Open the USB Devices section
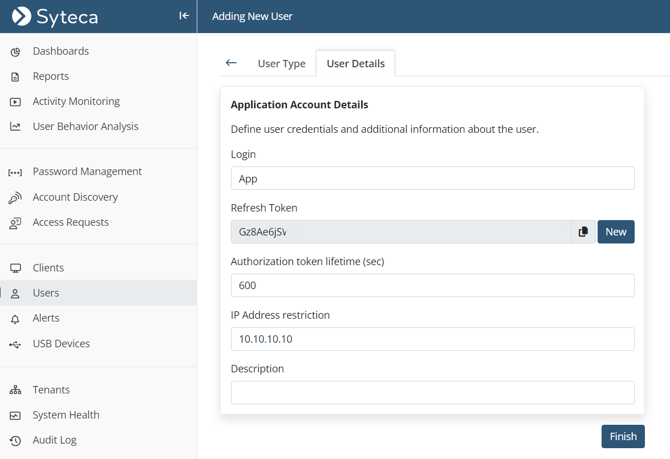This screenshot has width=670, height=459. [x=61, y=344]
